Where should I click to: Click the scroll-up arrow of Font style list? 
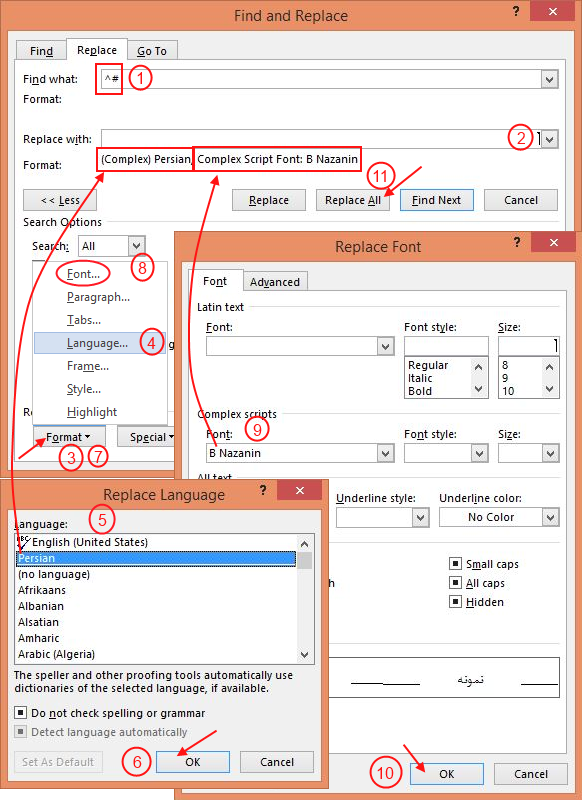point(478,366)
